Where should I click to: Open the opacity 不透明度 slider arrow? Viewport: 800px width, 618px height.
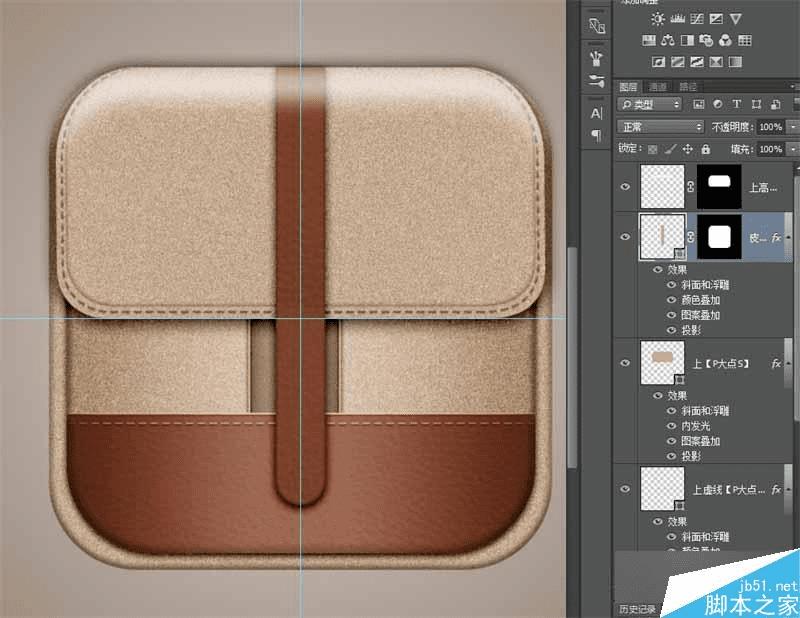[792, 127]
